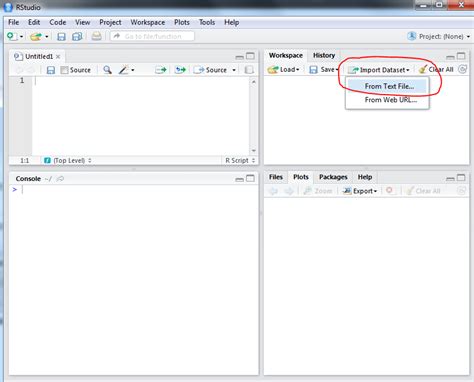Open the Project menu

tap(110, 22)
